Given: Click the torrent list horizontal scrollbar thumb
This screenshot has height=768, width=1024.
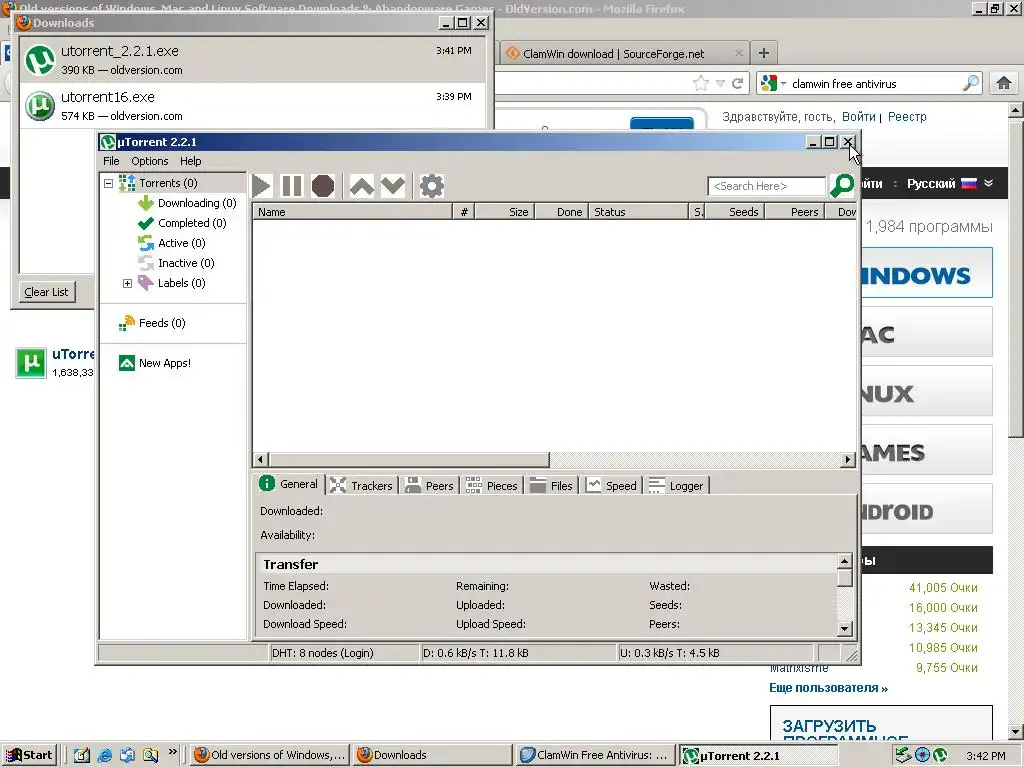Looking at the screenshot, I should point(409,460).
